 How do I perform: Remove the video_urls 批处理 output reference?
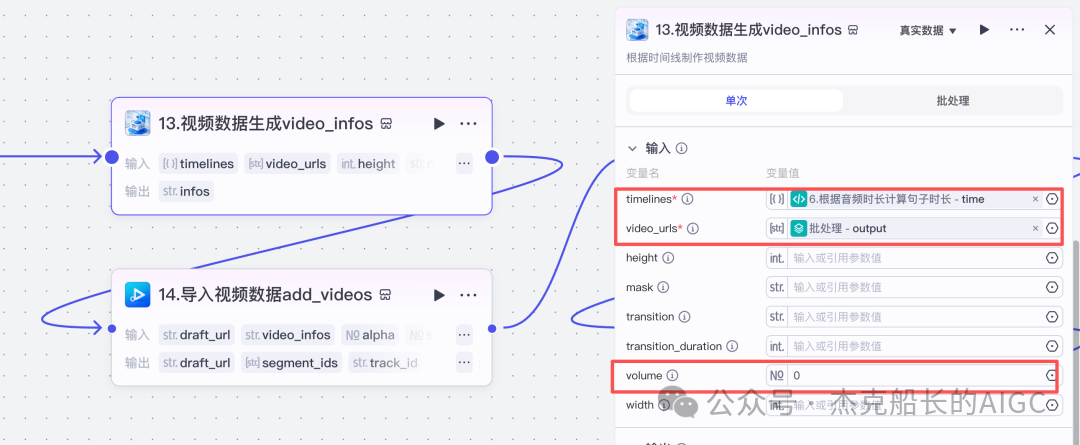[x=1035, y=228]
